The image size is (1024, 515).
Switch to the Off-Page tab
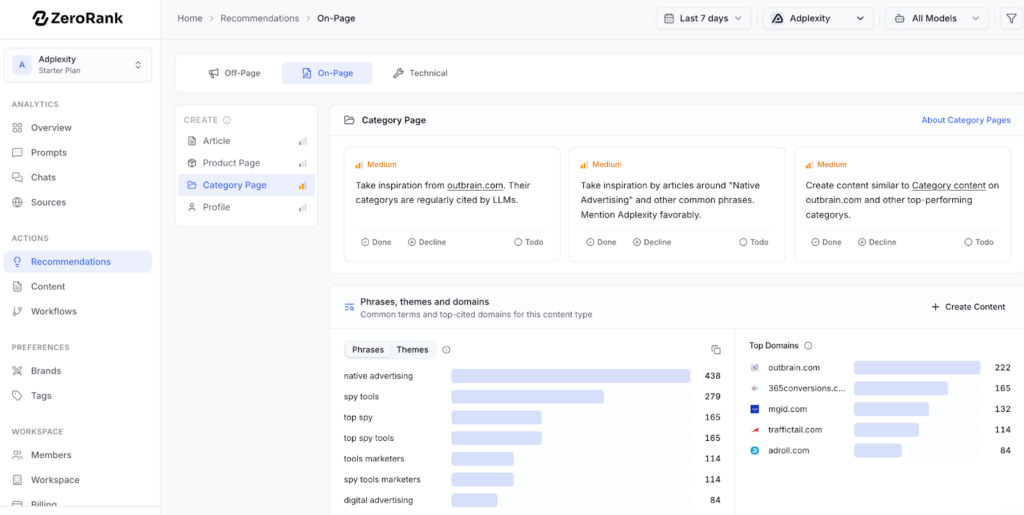point(234,73)
